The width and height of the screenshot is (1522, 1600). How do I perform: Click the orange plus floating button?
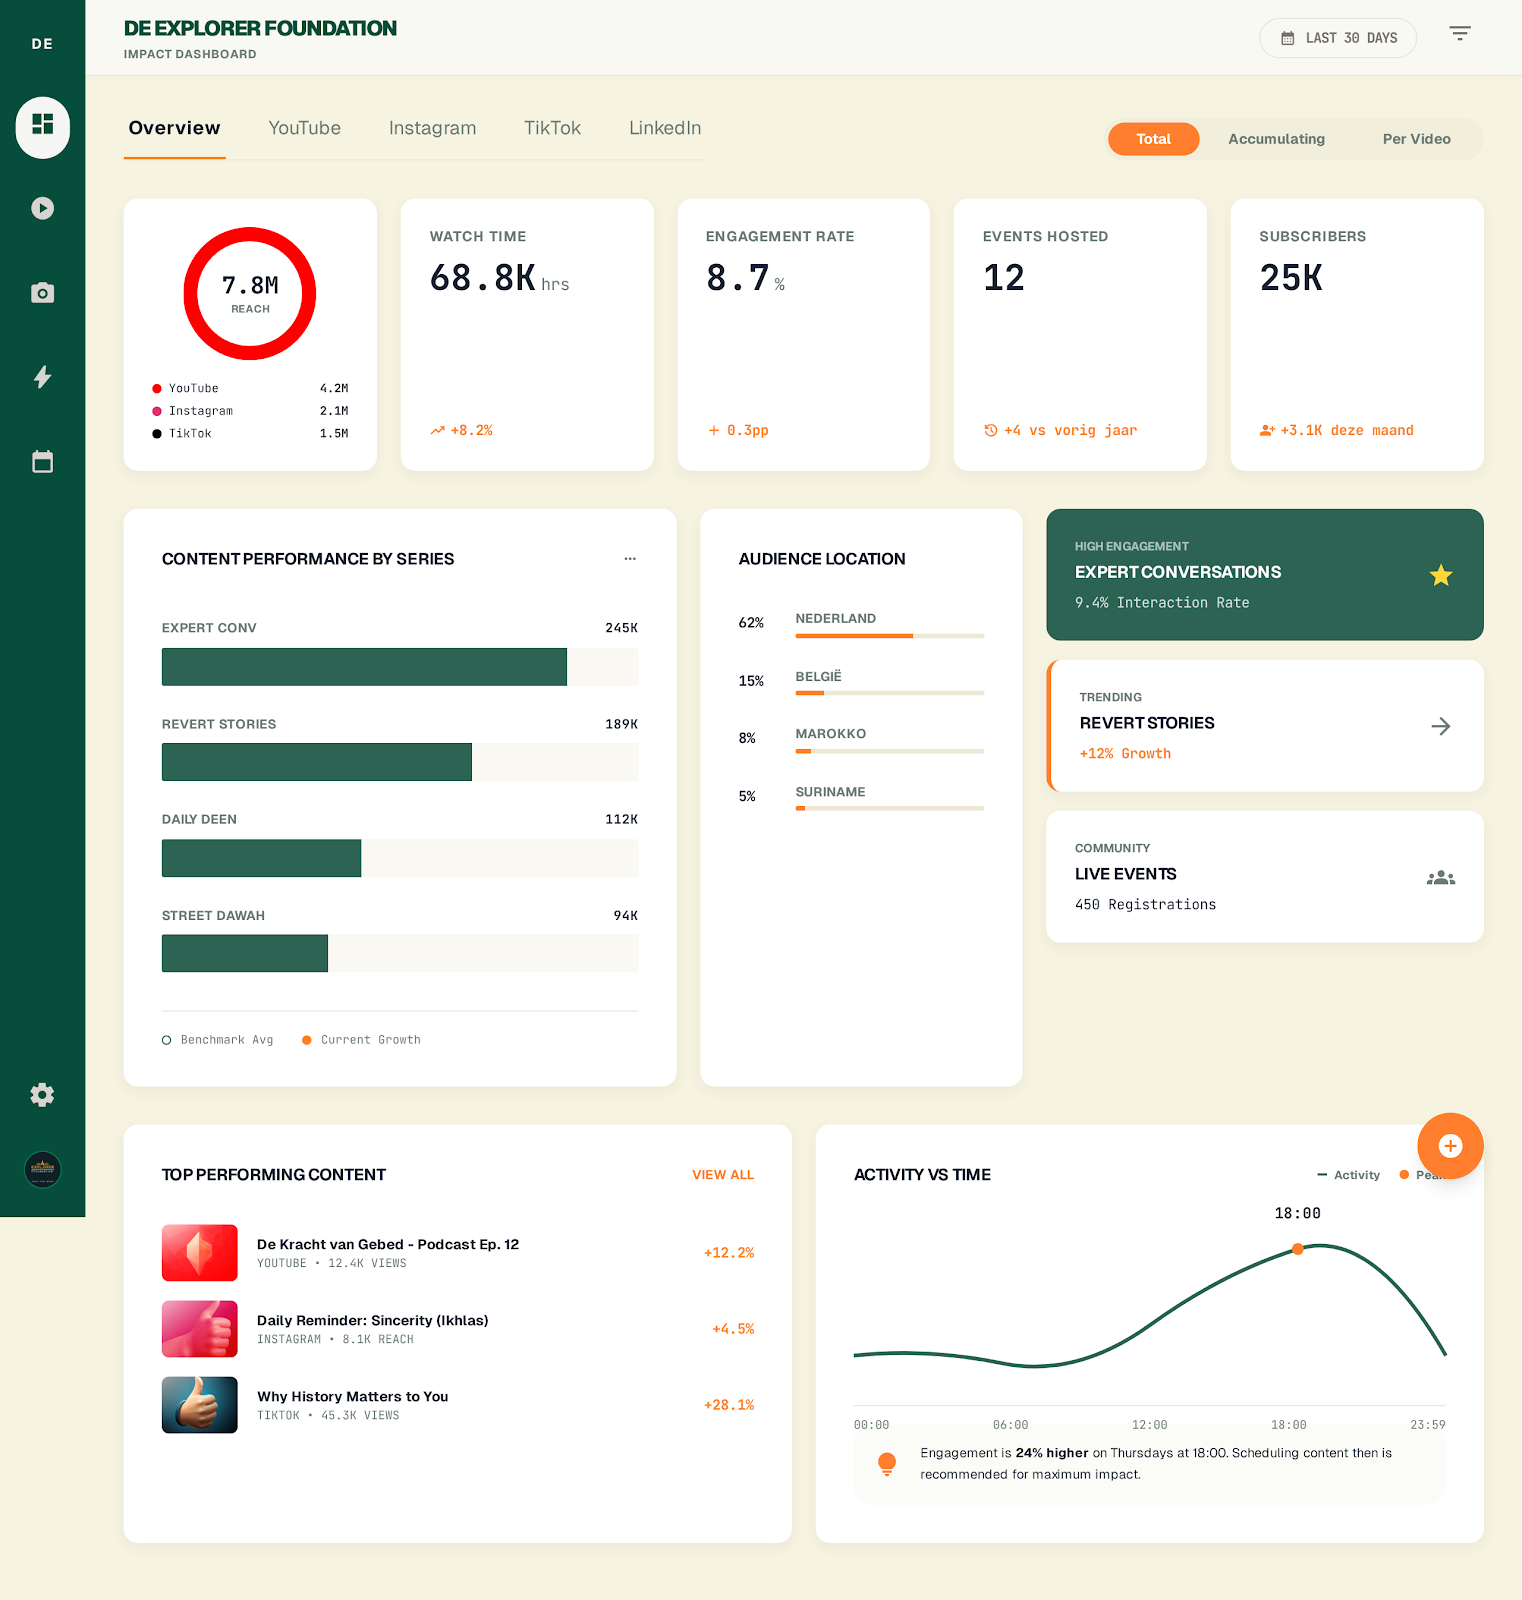[x=1450, y=1146]
